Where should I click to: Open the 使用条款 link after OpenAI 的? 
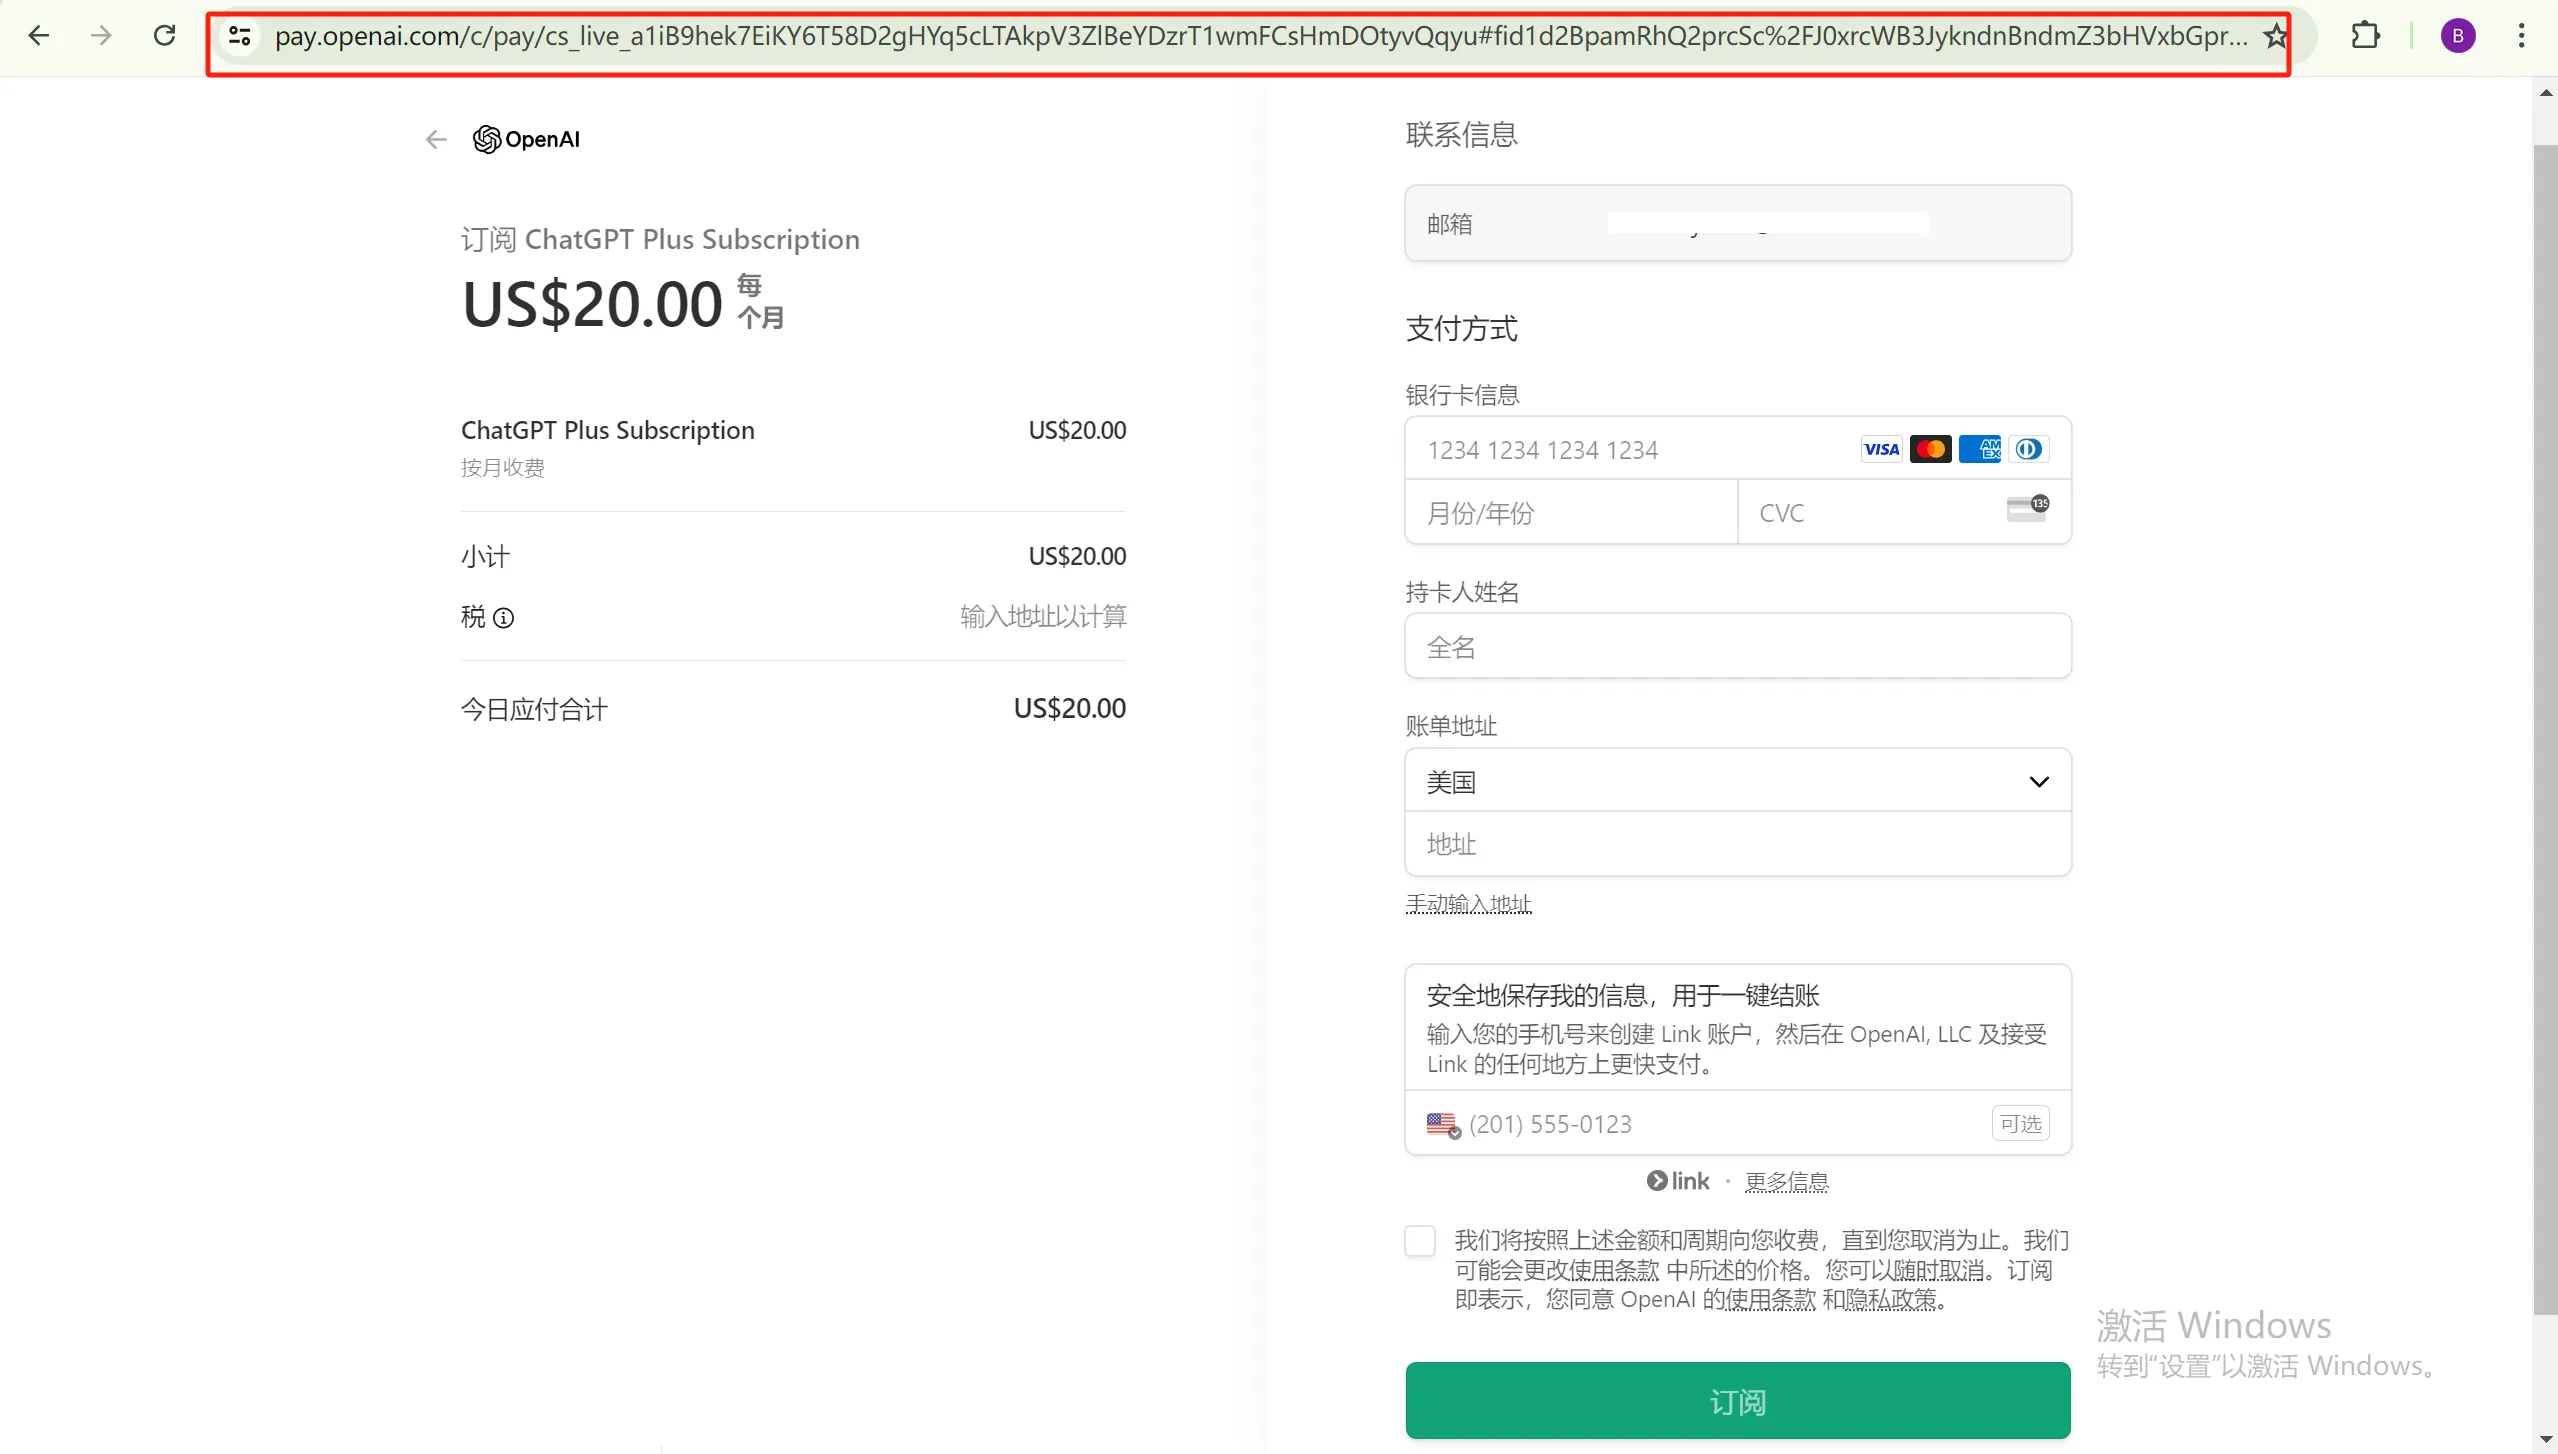click(1770, 1300)
